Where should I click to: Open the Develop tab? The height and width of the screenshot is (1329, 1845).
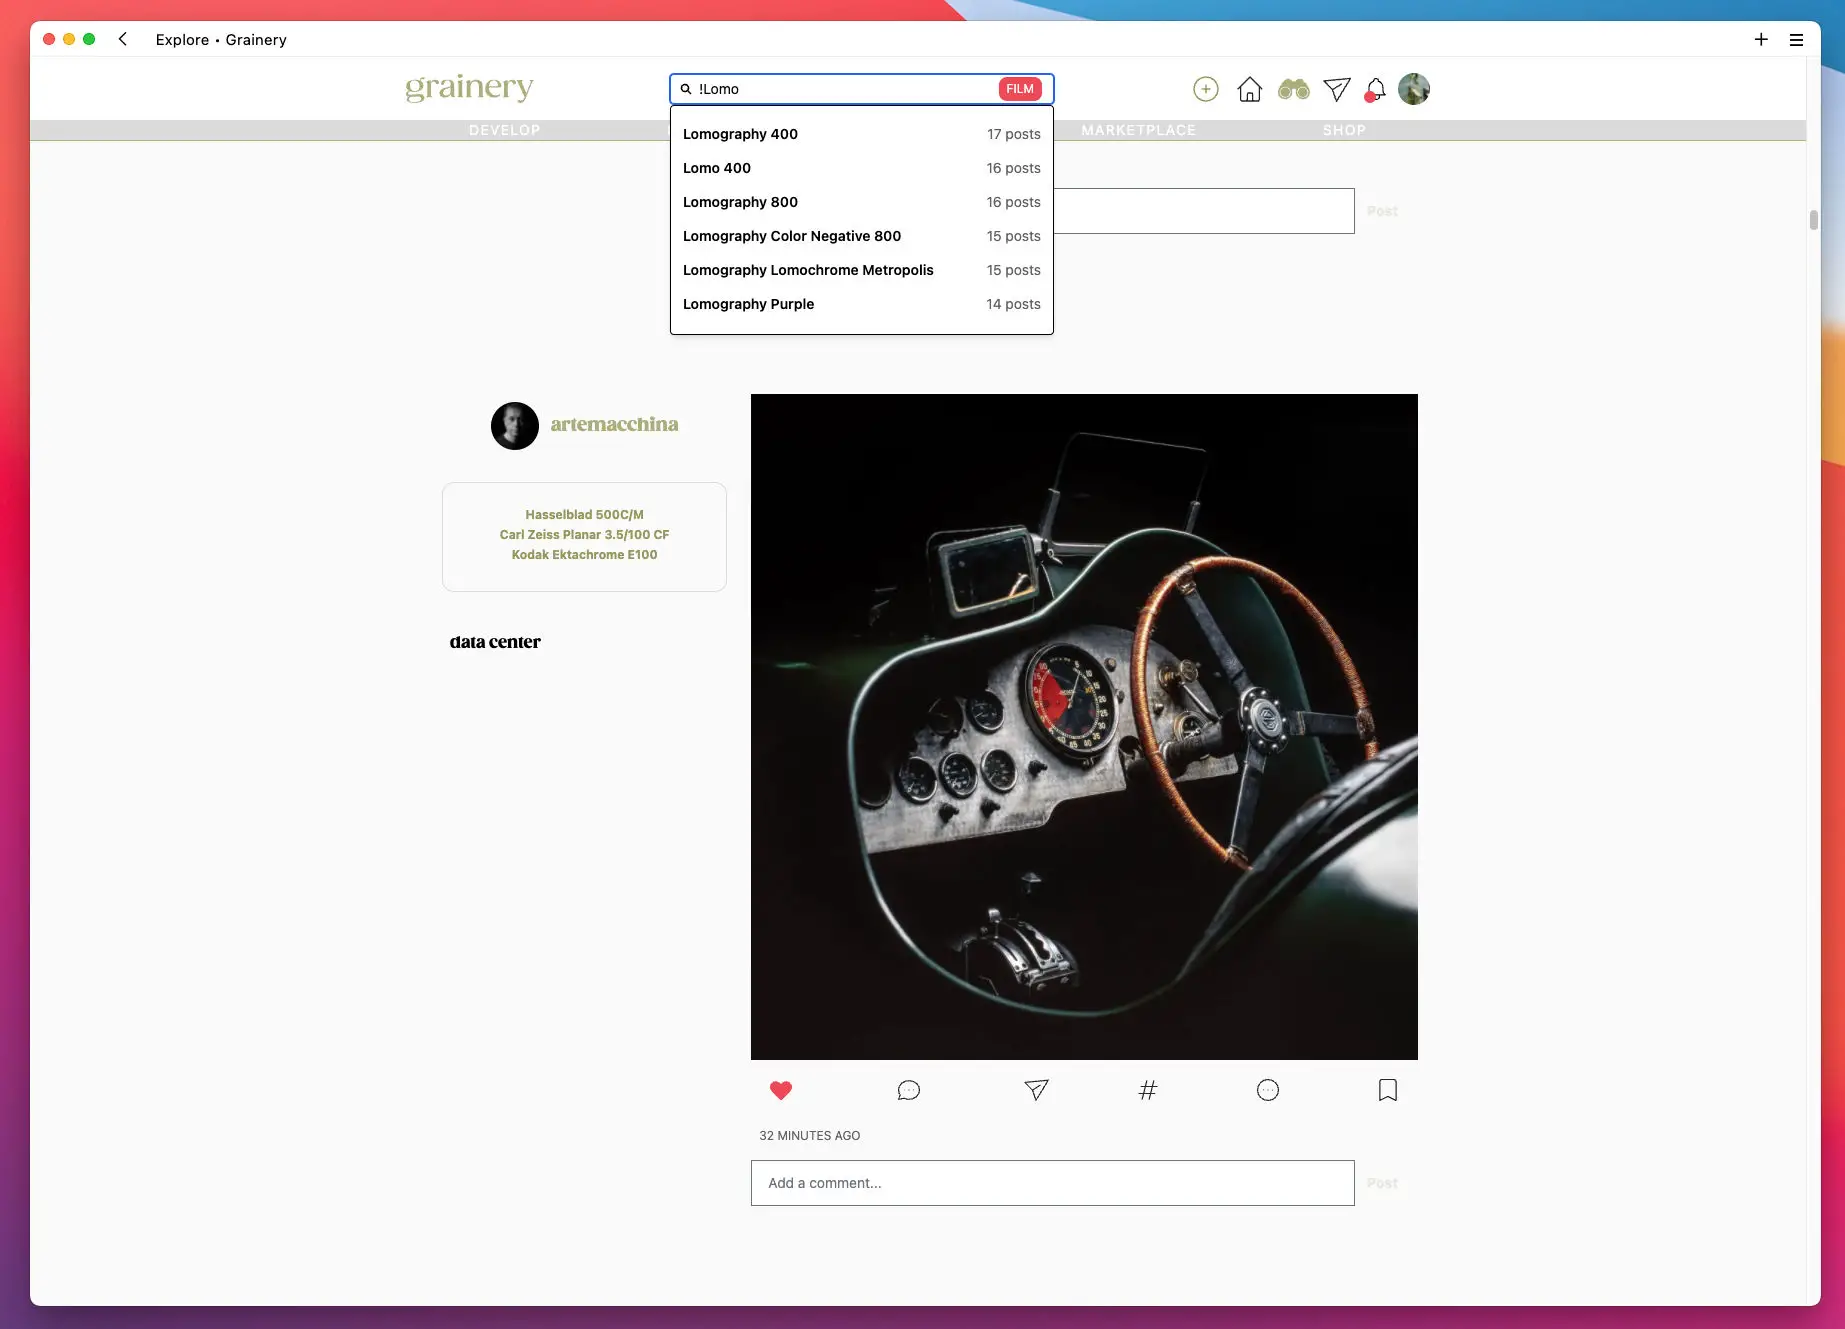[x=504, y=130]
